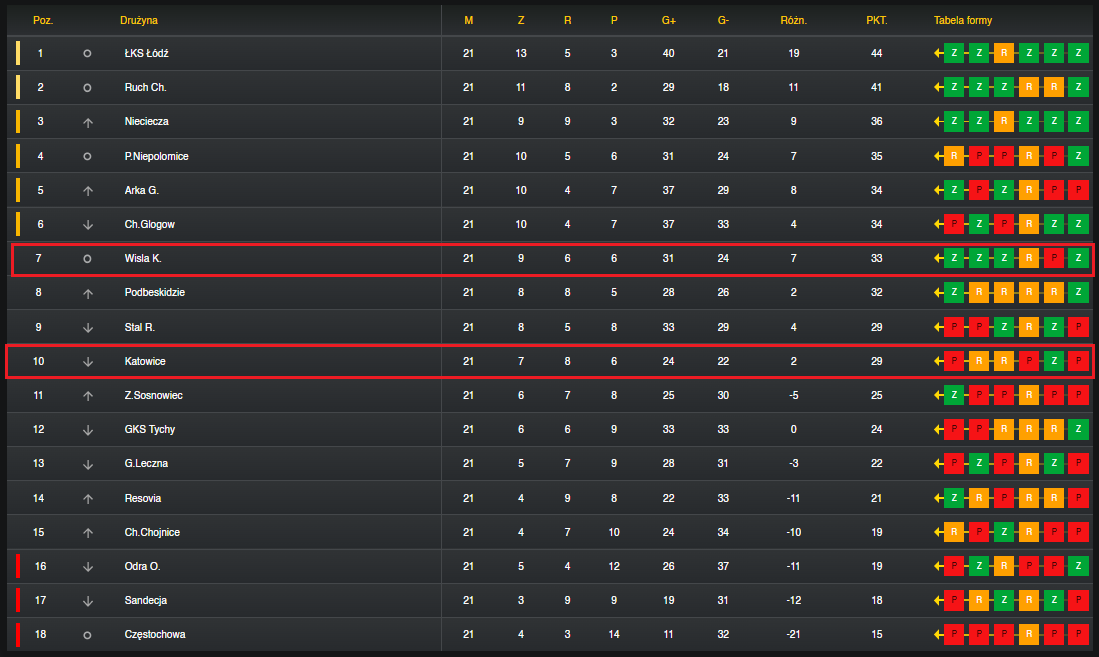Click the unchanged circle icon beside Wisla K.

point(87,259)
